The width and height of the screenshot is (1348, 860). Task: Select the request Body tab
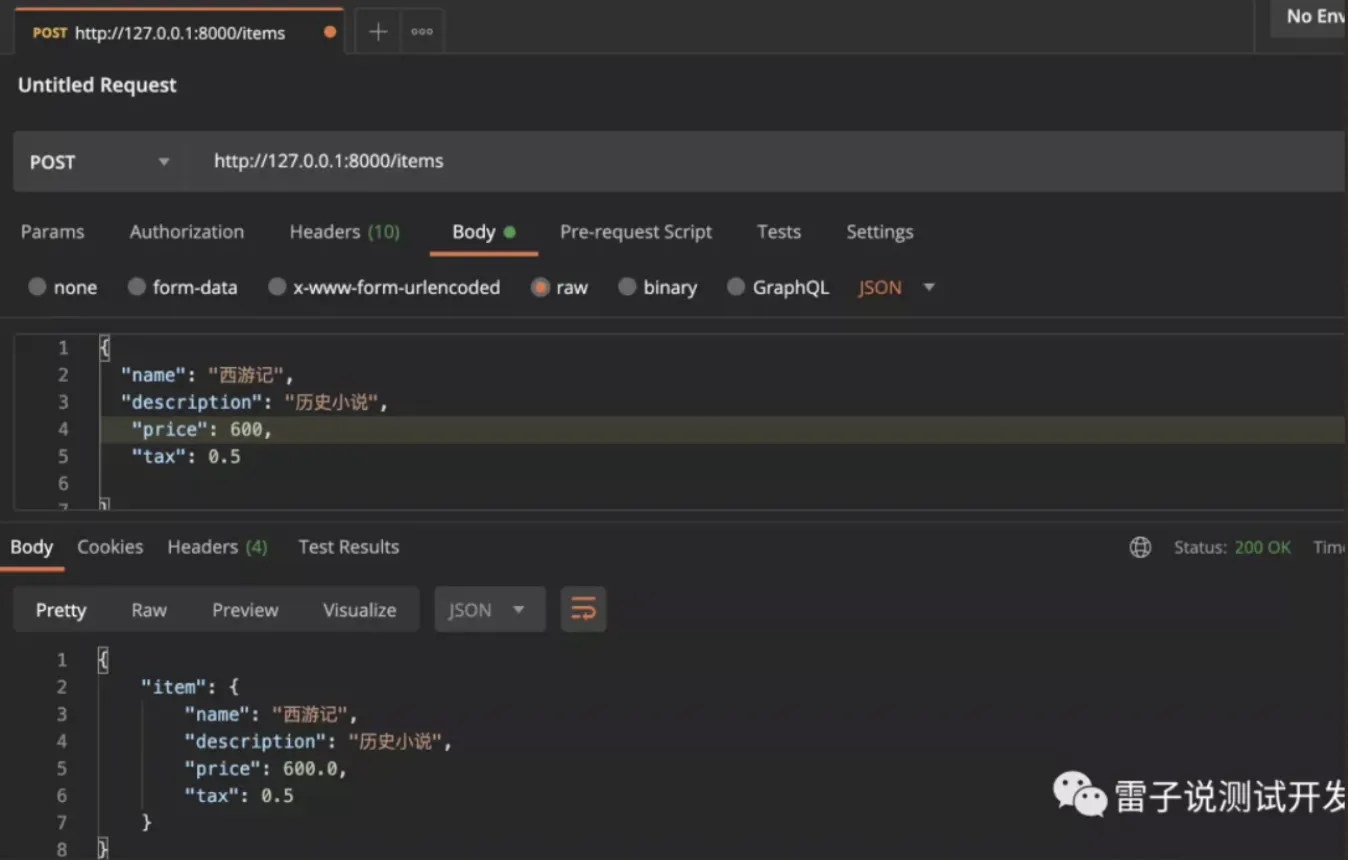(x=484, y=232)
